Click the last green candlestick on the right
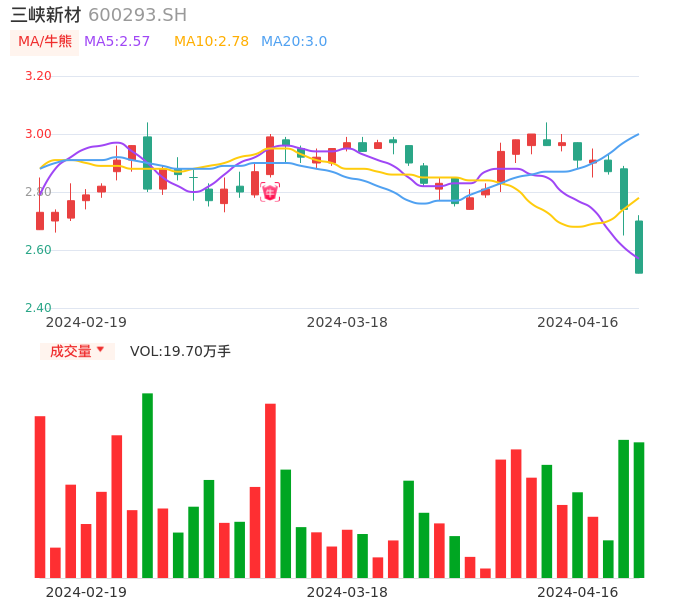686x606 pixels. (639, 247)
